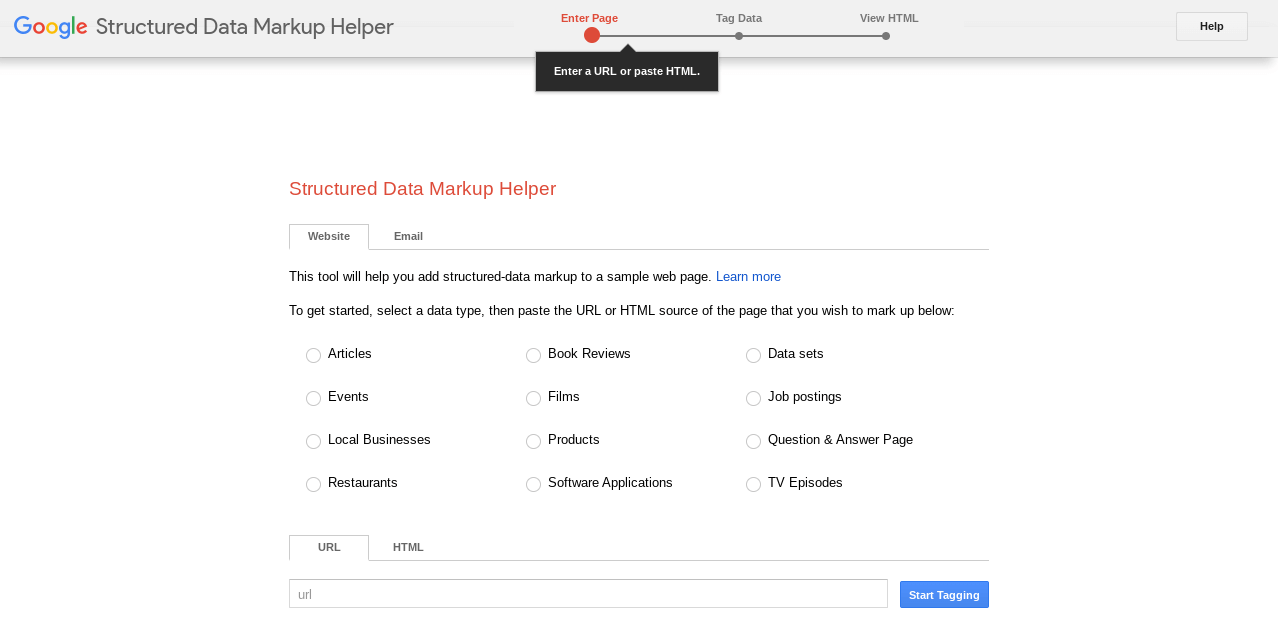This screenshot has height=637, width=1278.
Task: Click the Enter Page step marker
Action: point(591,35)
